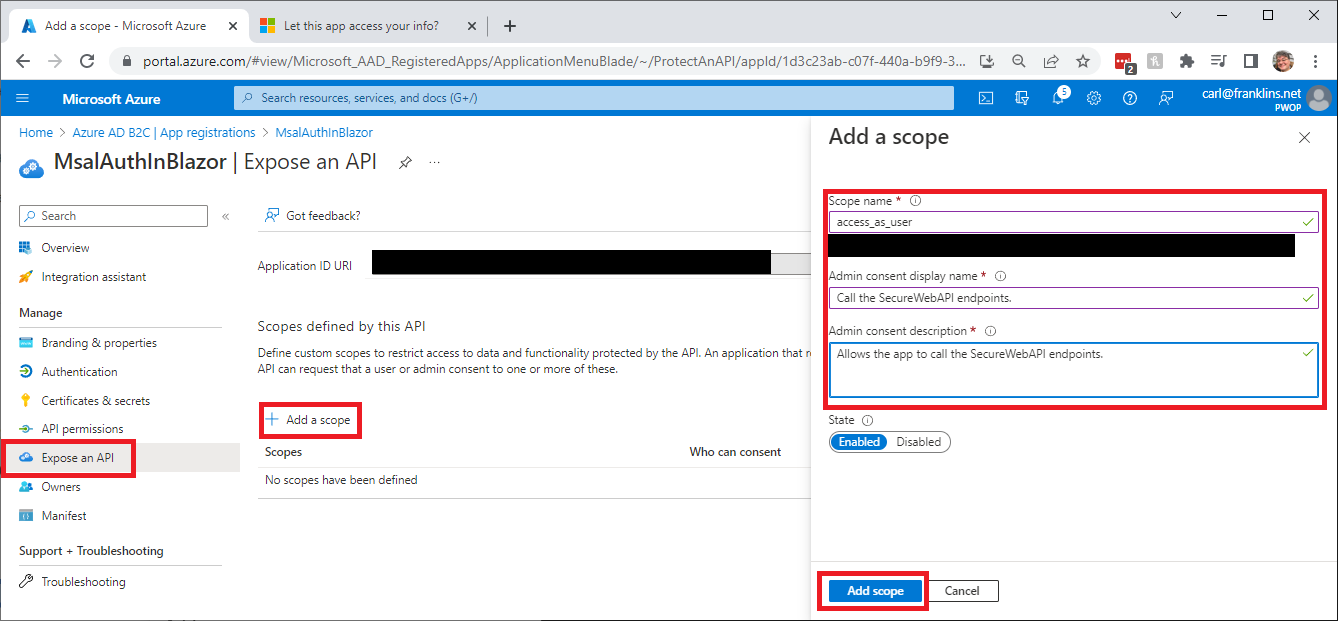The width and height of the screenshot is (1338, 621).
Task: Close the Add a scope panel
Action: click(1304, 138)
